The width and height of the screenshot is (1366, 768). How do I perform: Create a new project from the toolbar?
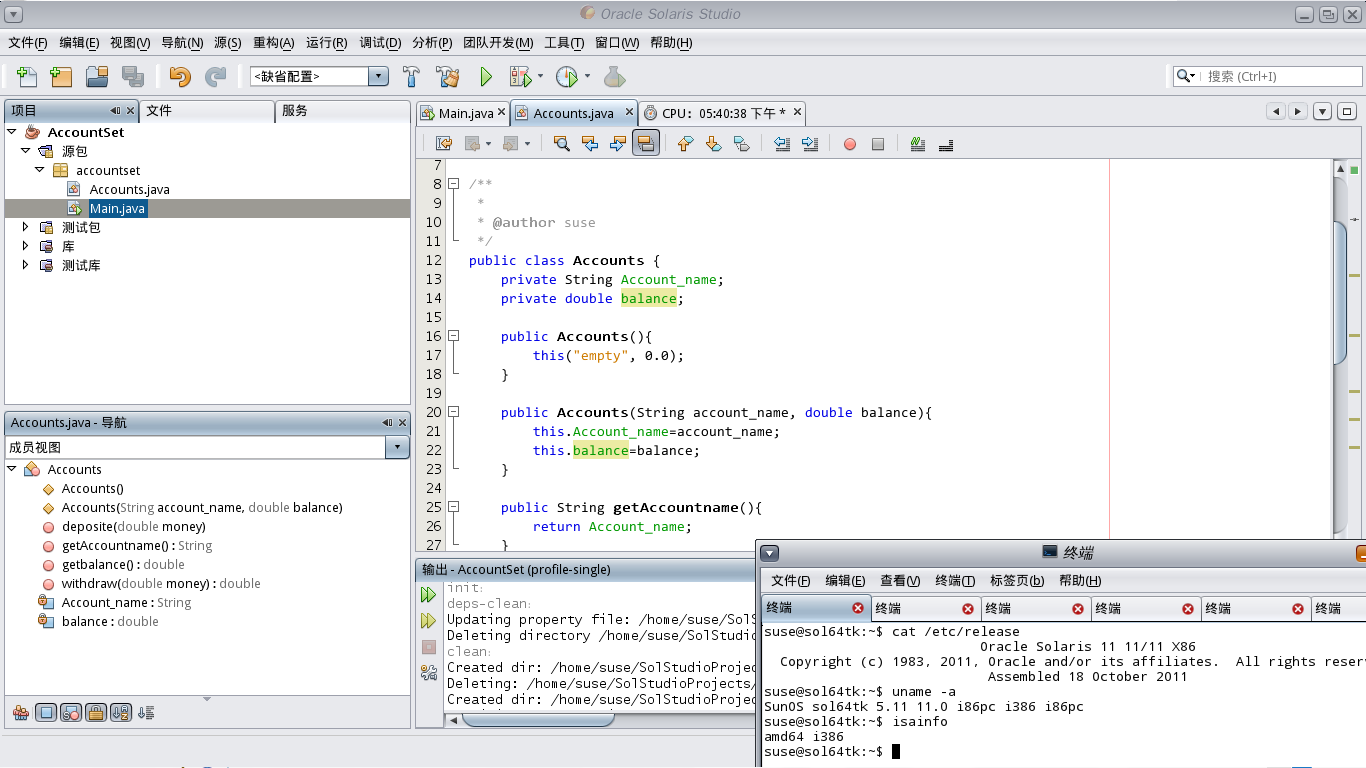tap(61, 76)
